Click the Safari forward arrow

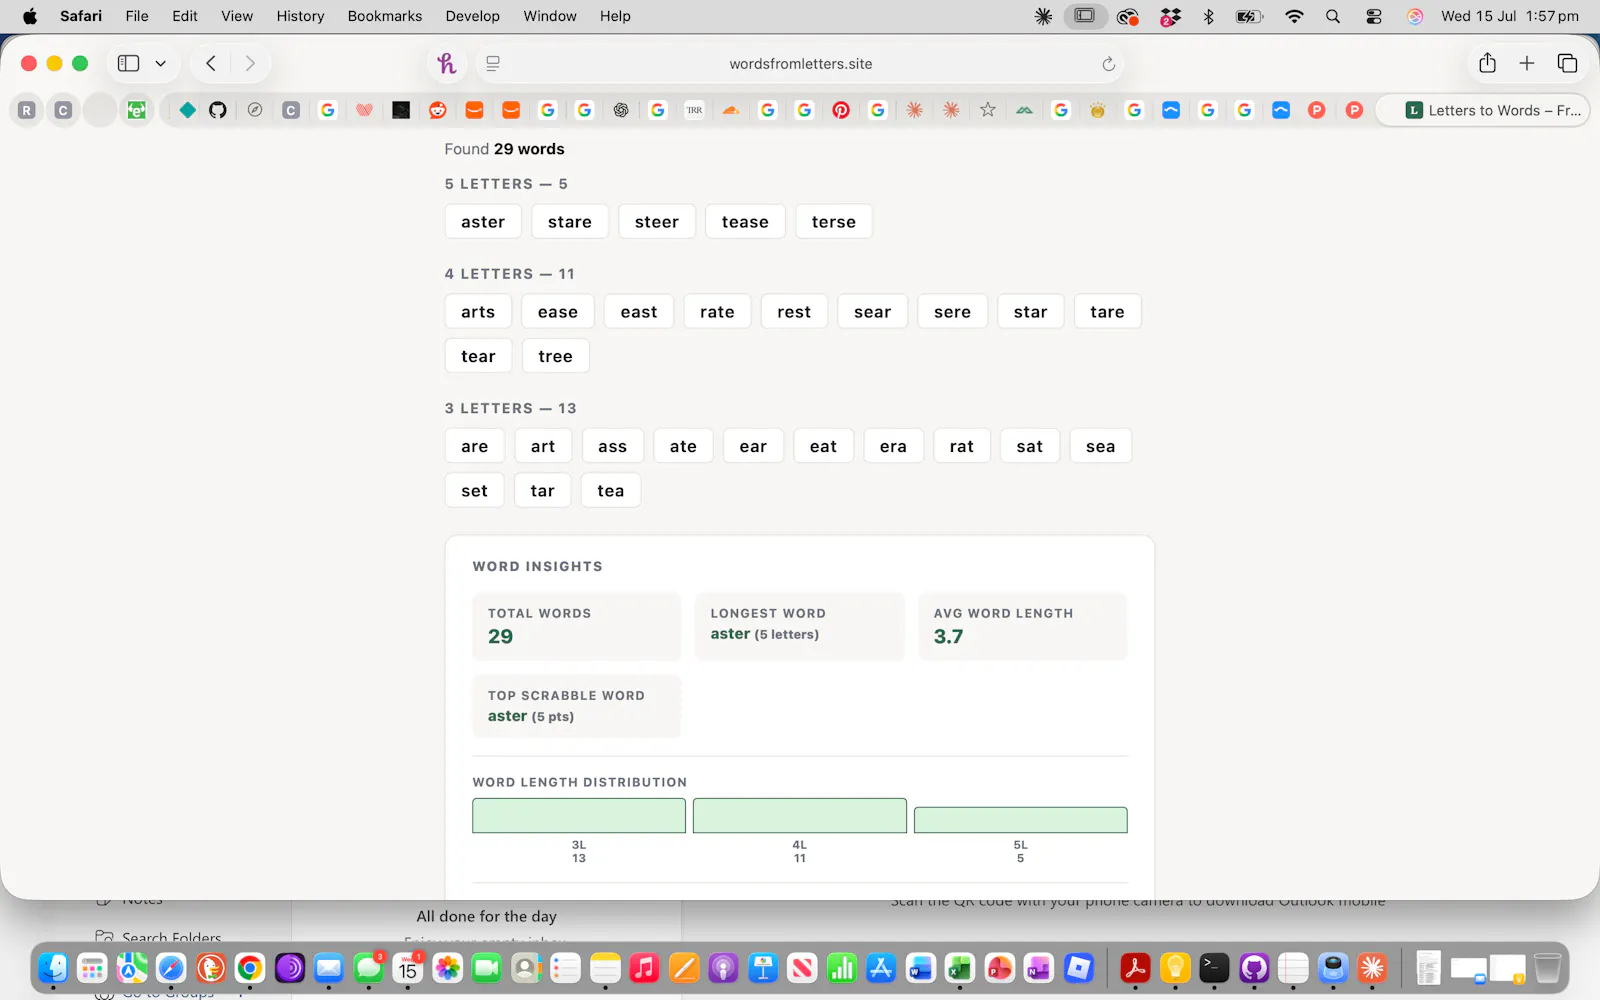250,63
